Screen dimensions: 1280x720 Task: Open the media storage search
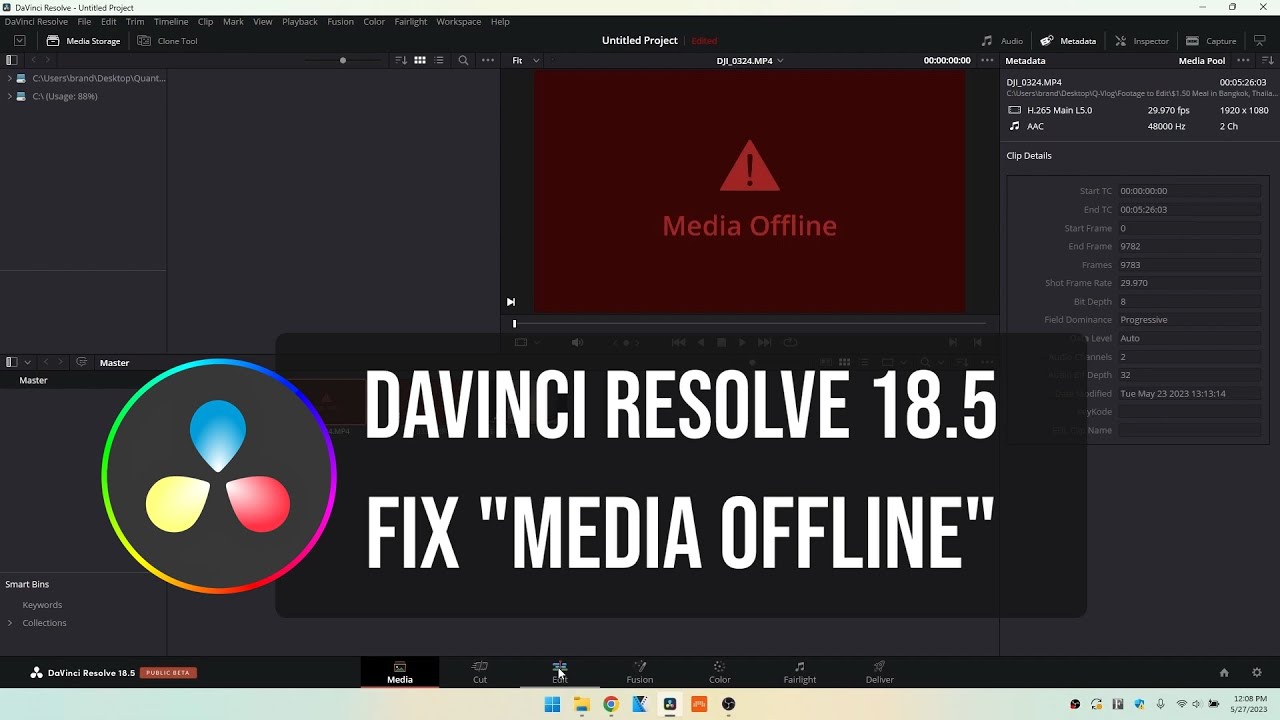pos(463,60)
